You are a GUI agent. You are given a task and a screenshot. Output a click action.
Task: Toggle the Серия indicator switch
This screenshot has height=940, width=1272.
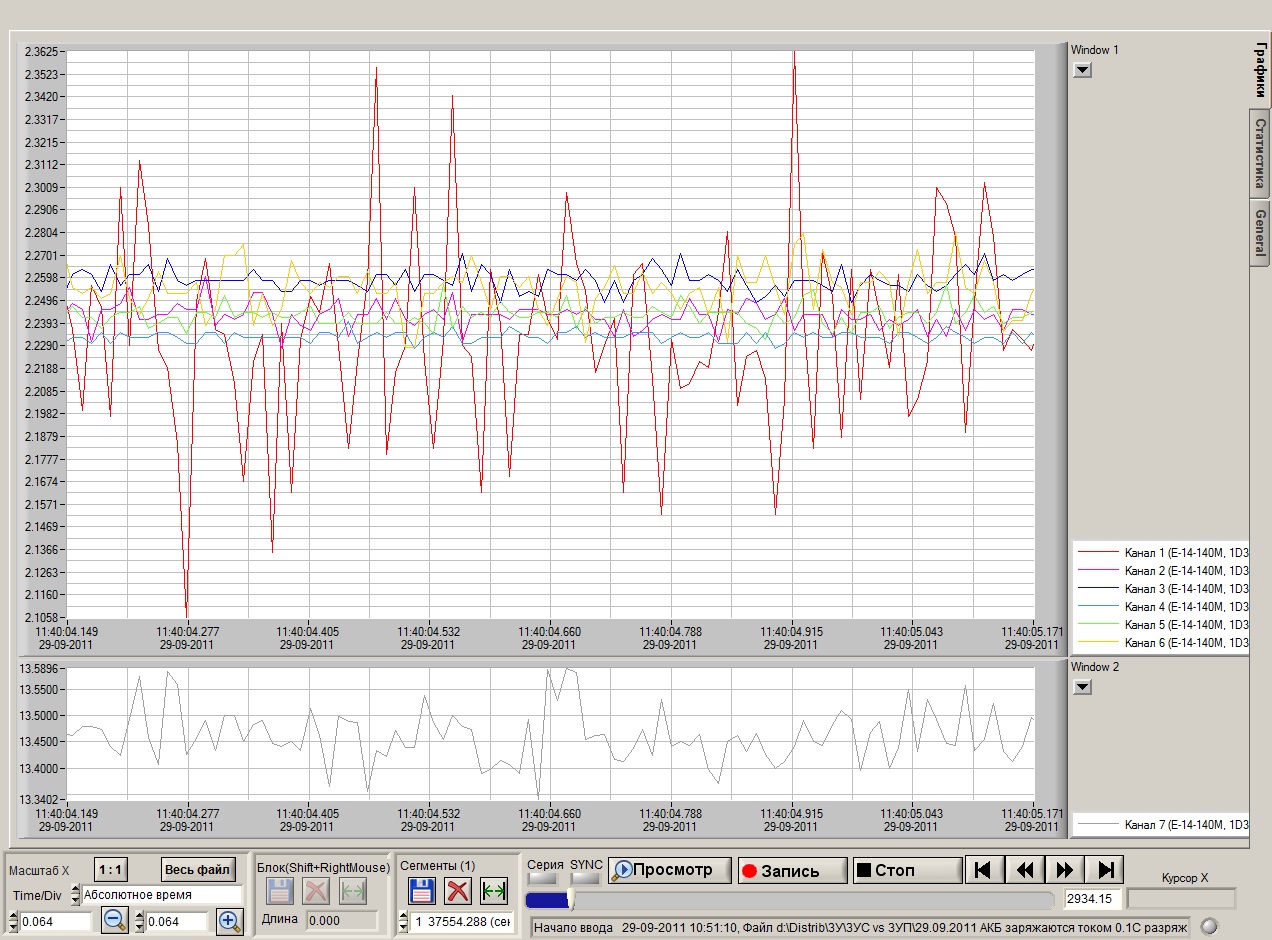[544, 879]
